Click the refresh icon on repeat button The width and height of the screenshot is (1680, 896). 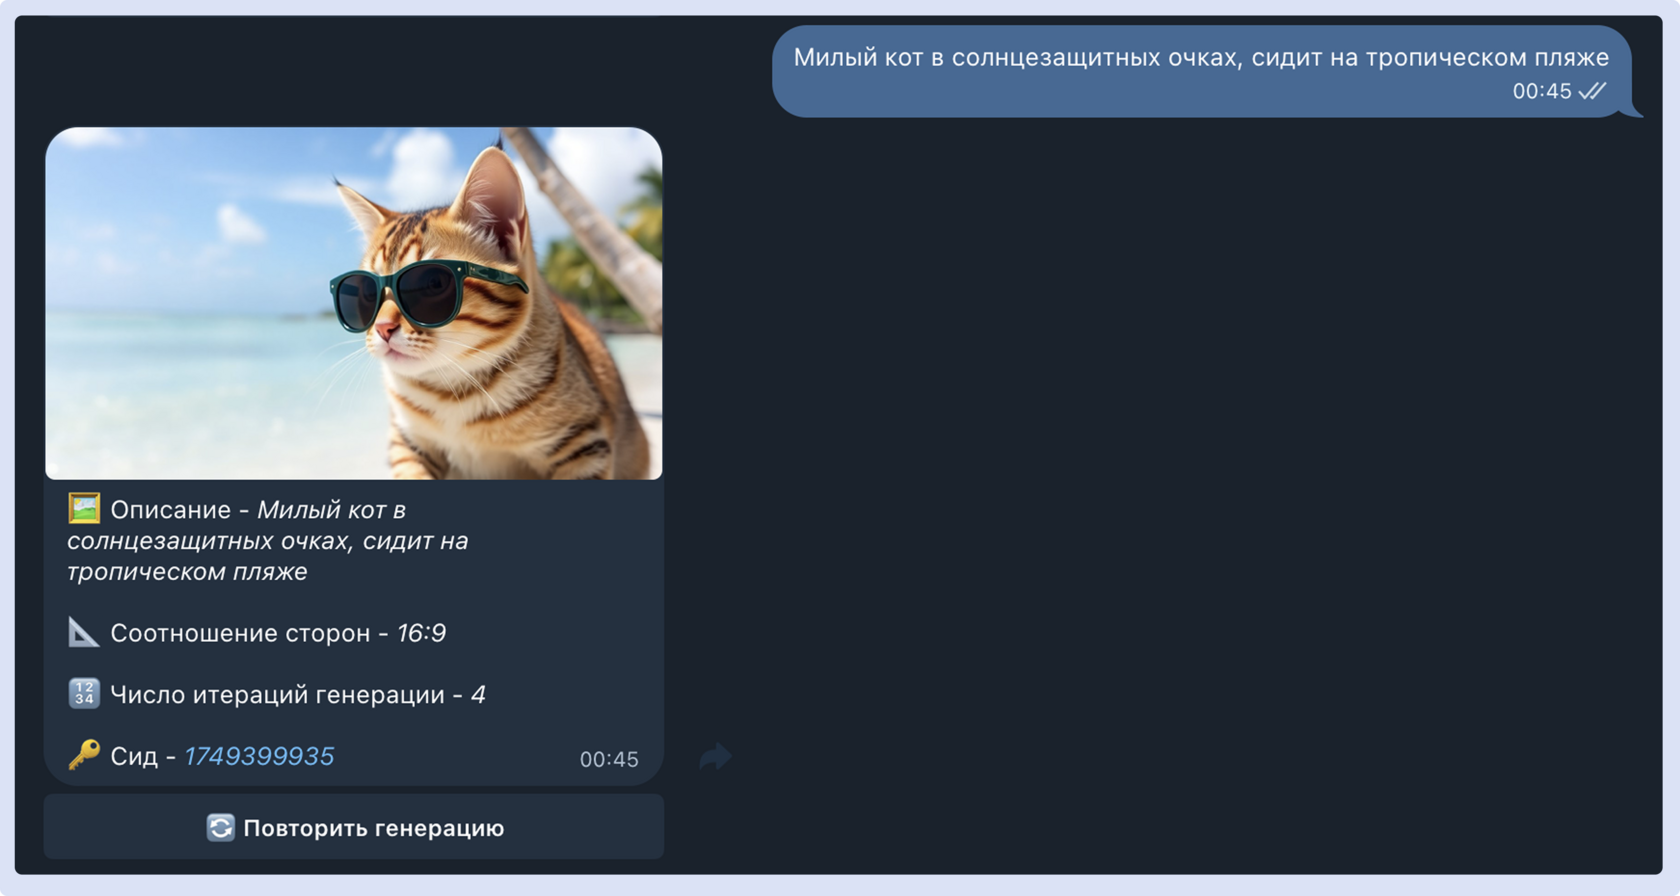click(x=221, y=828)
